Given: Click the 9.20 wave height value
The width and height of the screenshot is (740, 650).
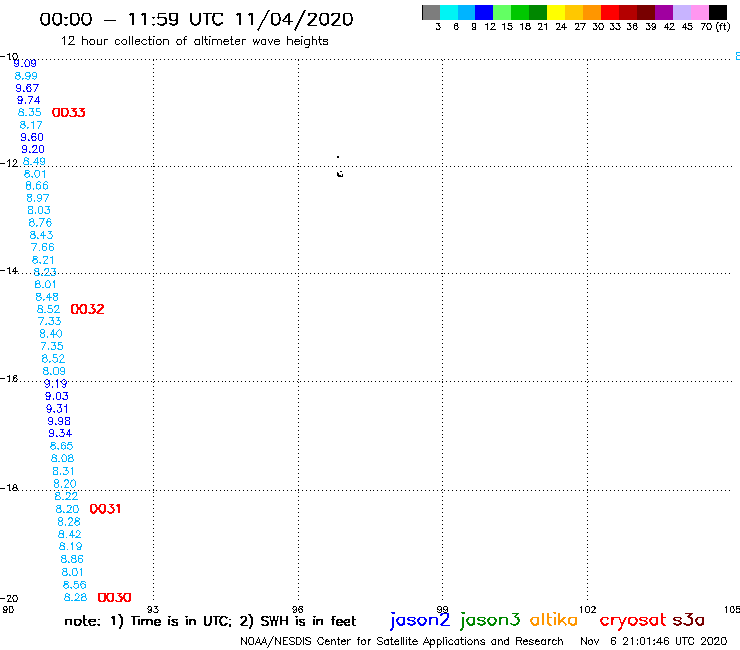Looking at the screenshot, I should (x=33, y=150).
